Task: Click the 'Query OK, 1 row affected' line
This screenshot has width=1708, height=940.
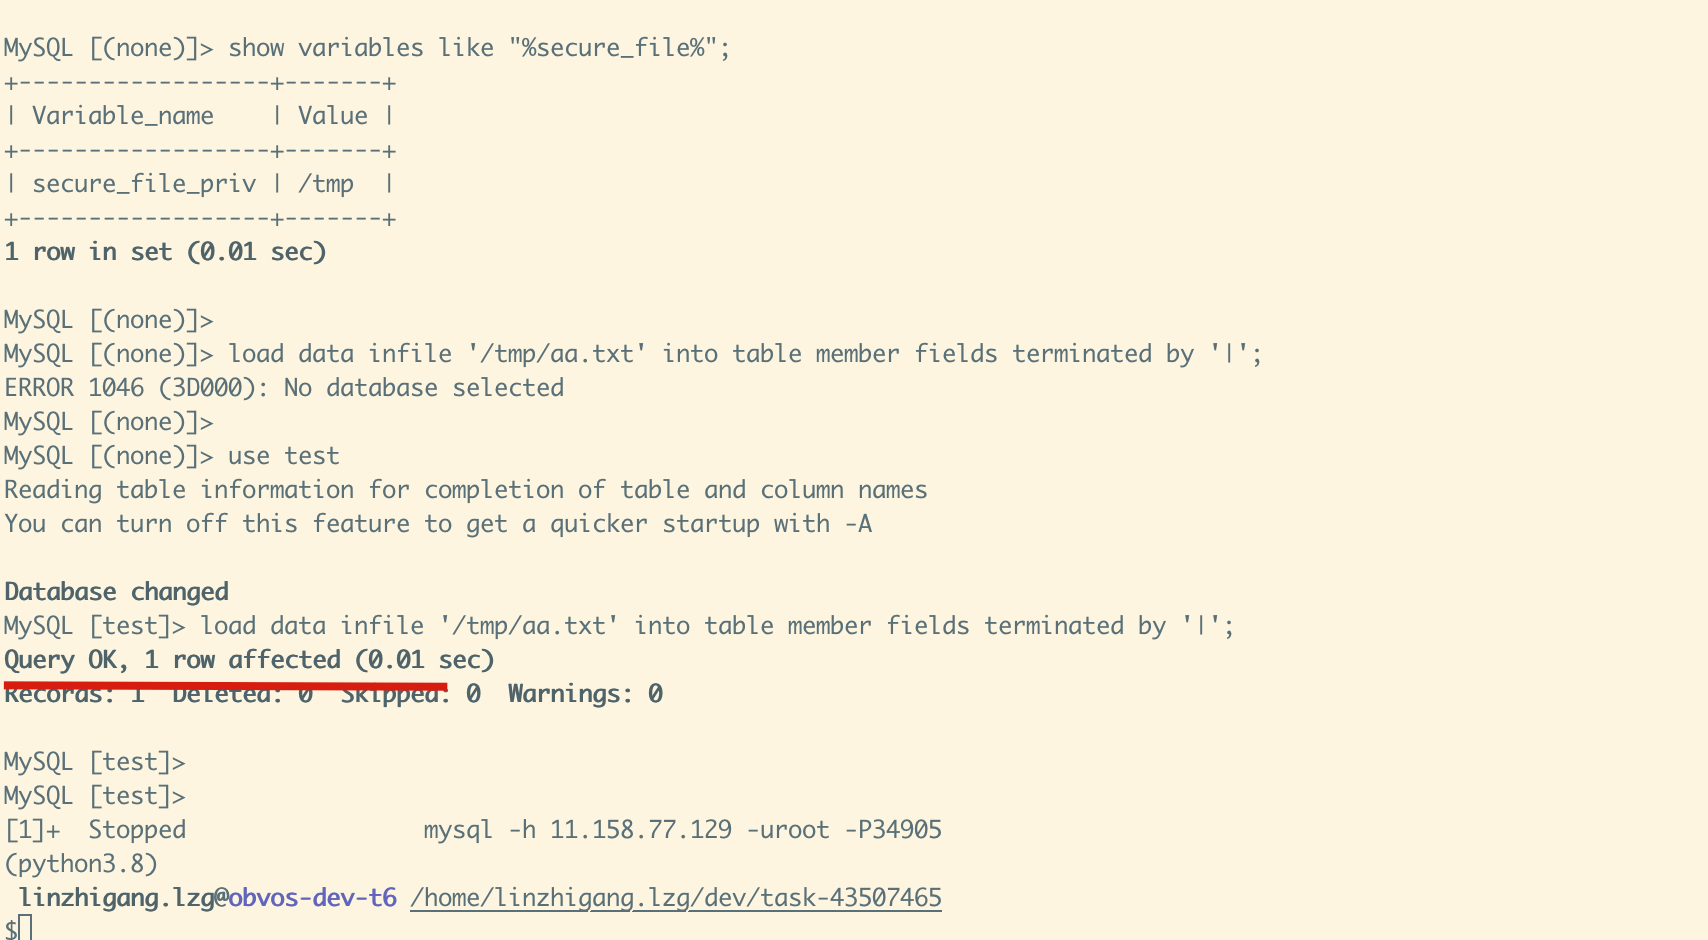Action: coord(249,660)
